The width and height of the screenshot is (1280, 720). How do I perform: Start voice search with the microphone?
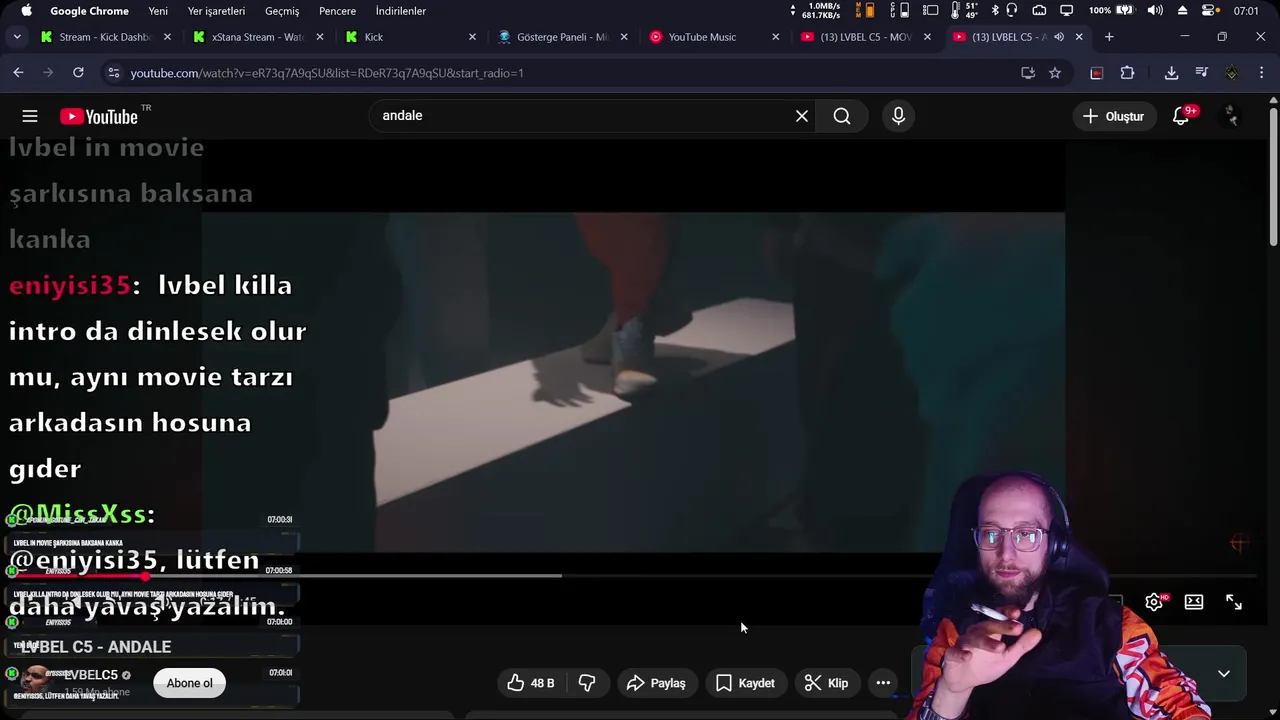pos(898,116)
